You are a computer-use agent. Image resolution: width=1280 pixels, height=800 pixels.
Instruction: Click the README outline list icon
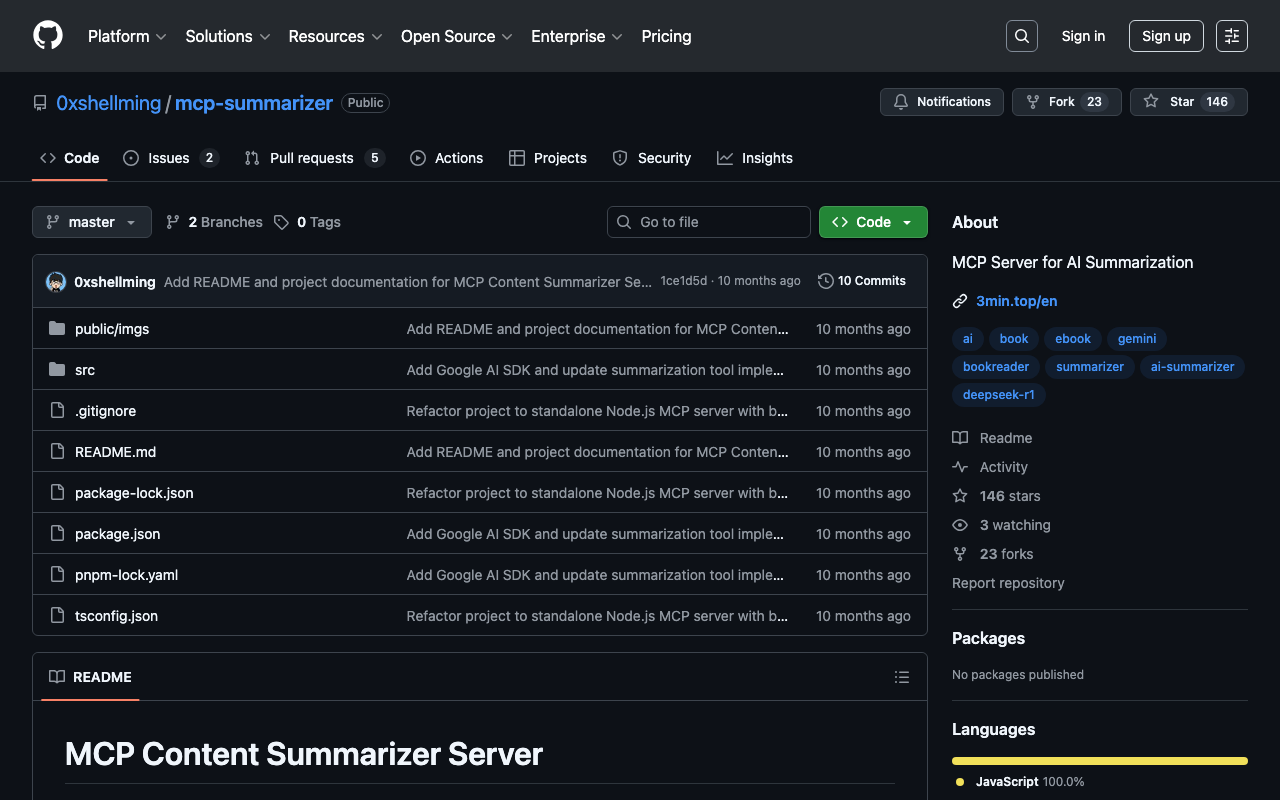(902, 677)
